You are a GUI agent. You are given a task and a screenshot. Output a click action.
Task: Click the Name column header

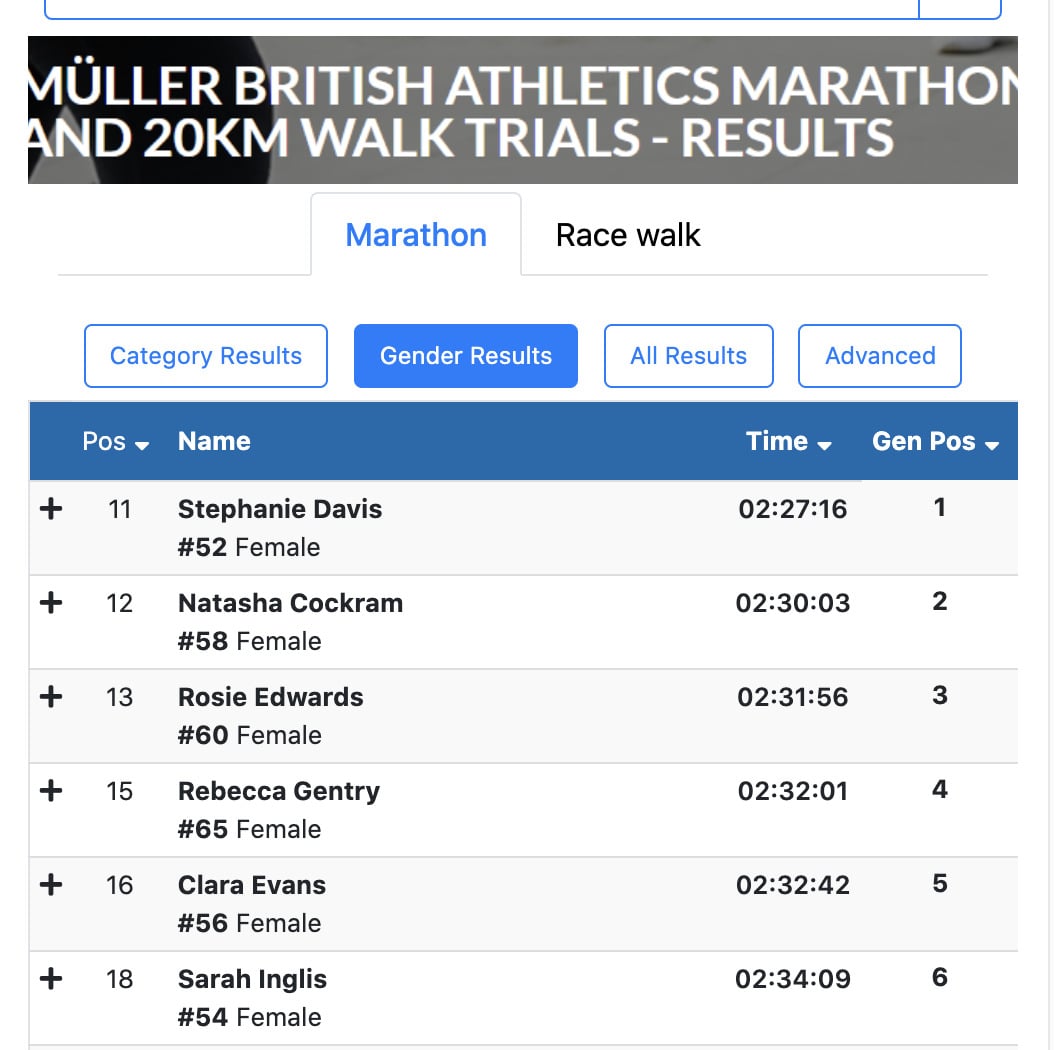click(214, 442)
